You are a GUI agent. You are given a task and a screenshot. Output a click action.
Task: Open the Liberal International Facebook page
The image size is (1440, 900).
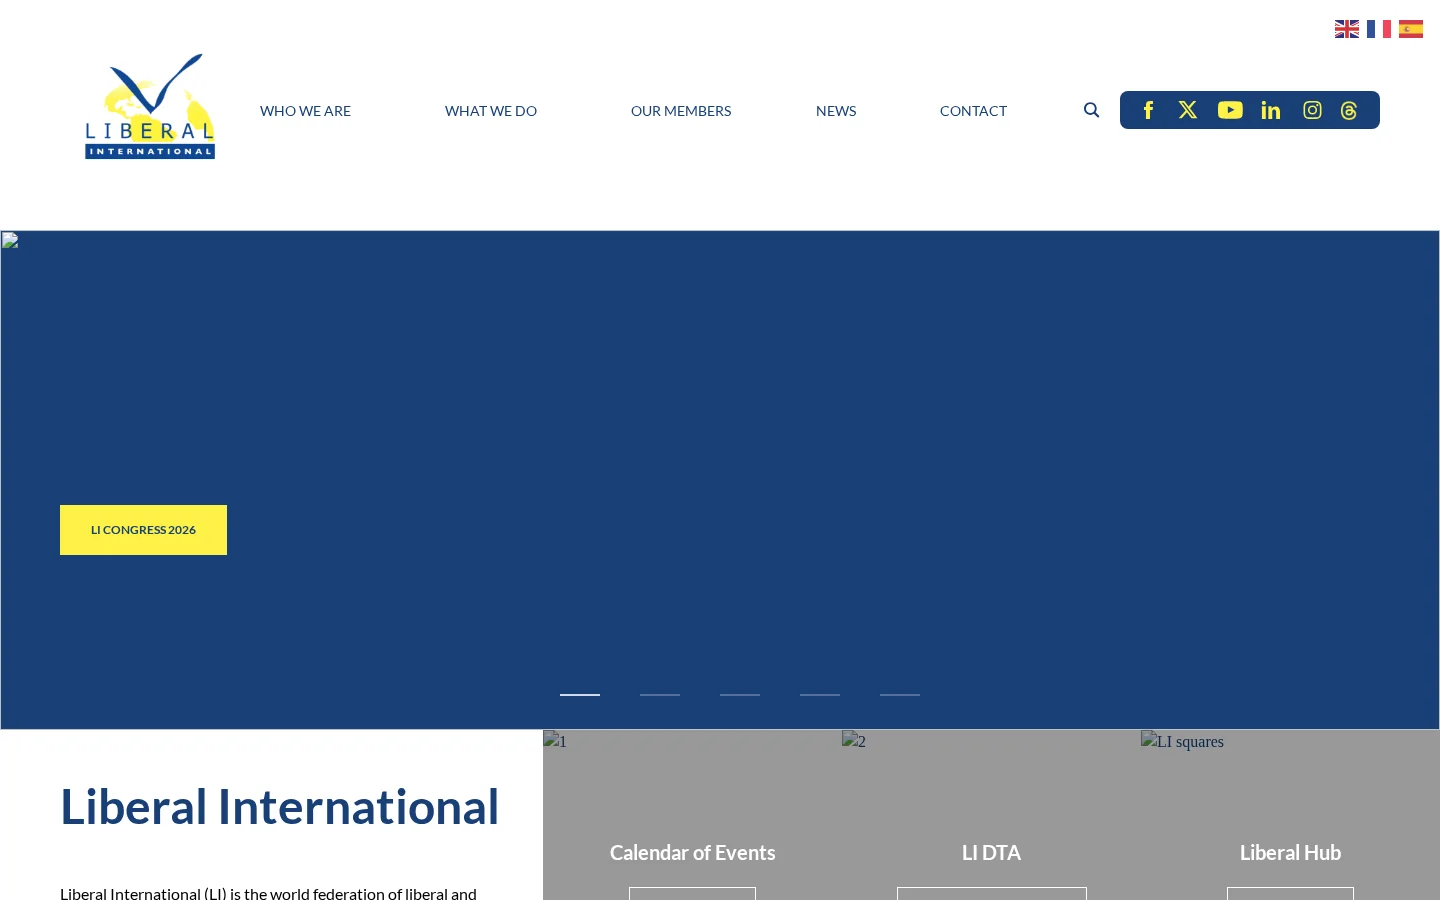[1148, 110]
